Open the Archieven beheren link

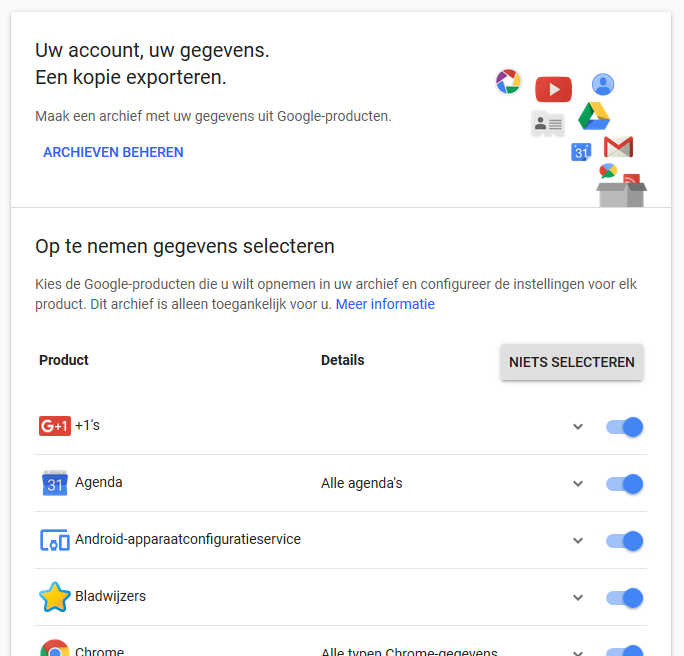coord(113,153)
